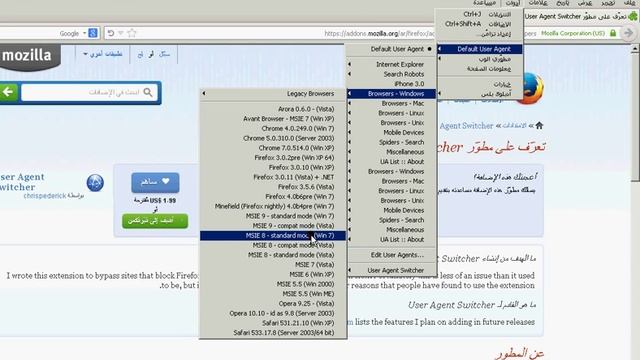Open the تطبيقات أخرى dropdown
The image size is (640, 360).
pos(102,54)
